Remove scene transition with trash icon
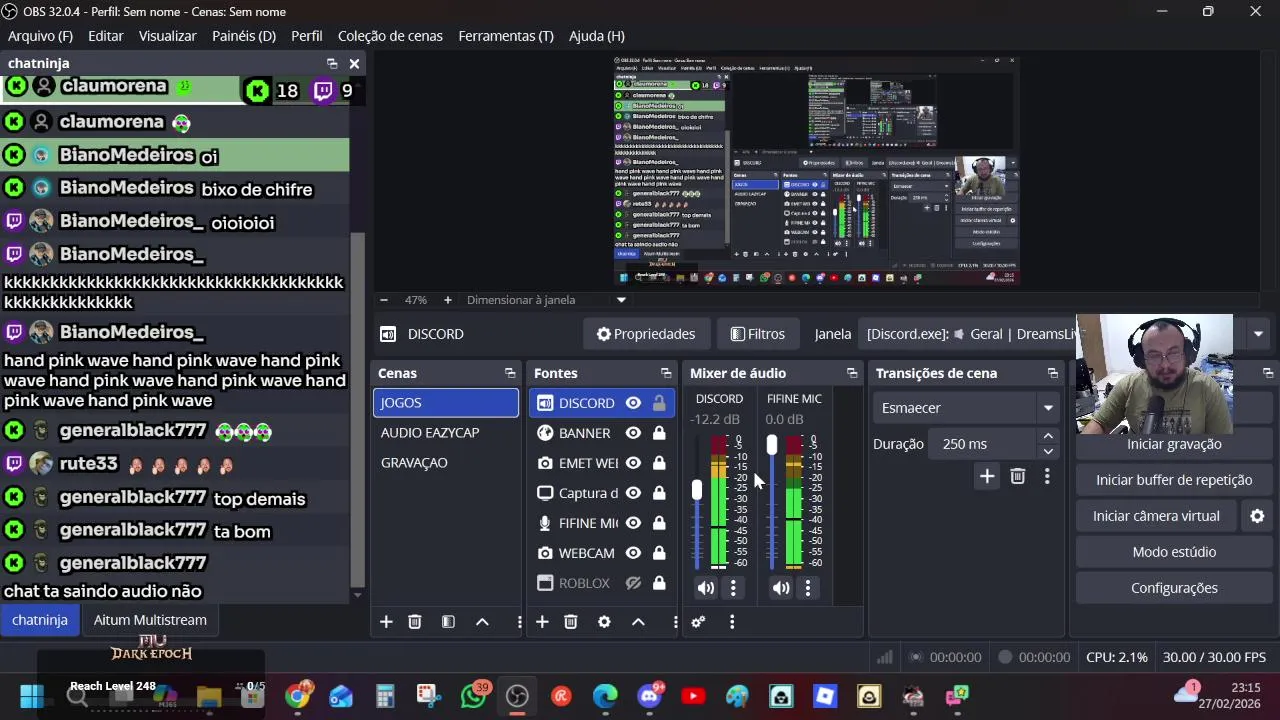 tap(1017, 477)
